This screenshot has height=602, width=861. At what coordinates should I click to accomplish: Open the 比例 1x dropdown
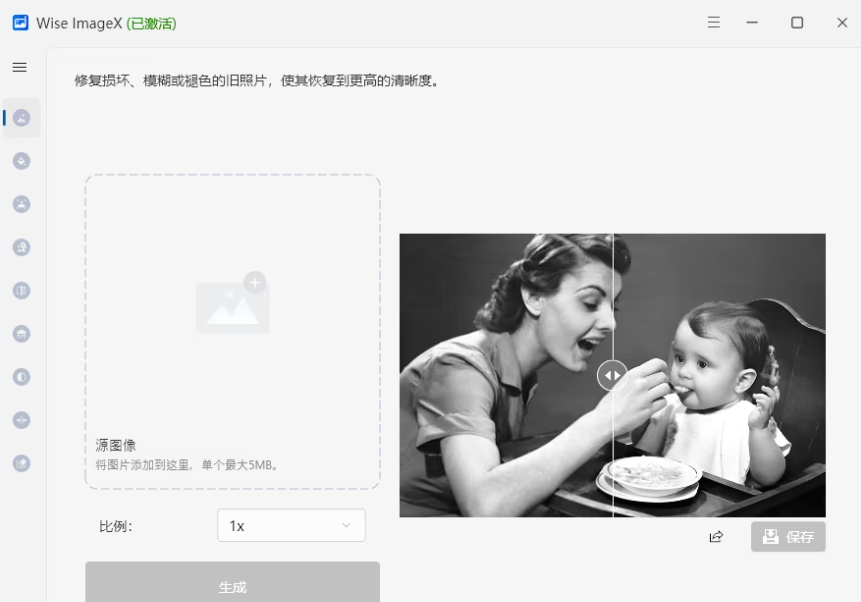point(291,526)
